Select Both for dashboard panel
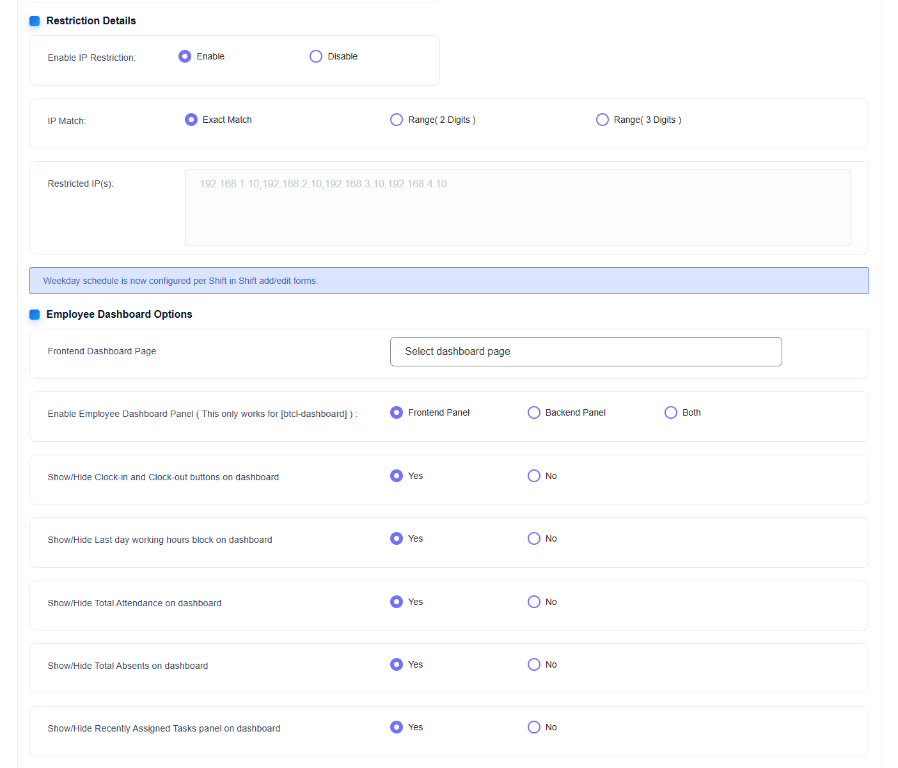Screen dimensions: 898x768 pos(671,412)
